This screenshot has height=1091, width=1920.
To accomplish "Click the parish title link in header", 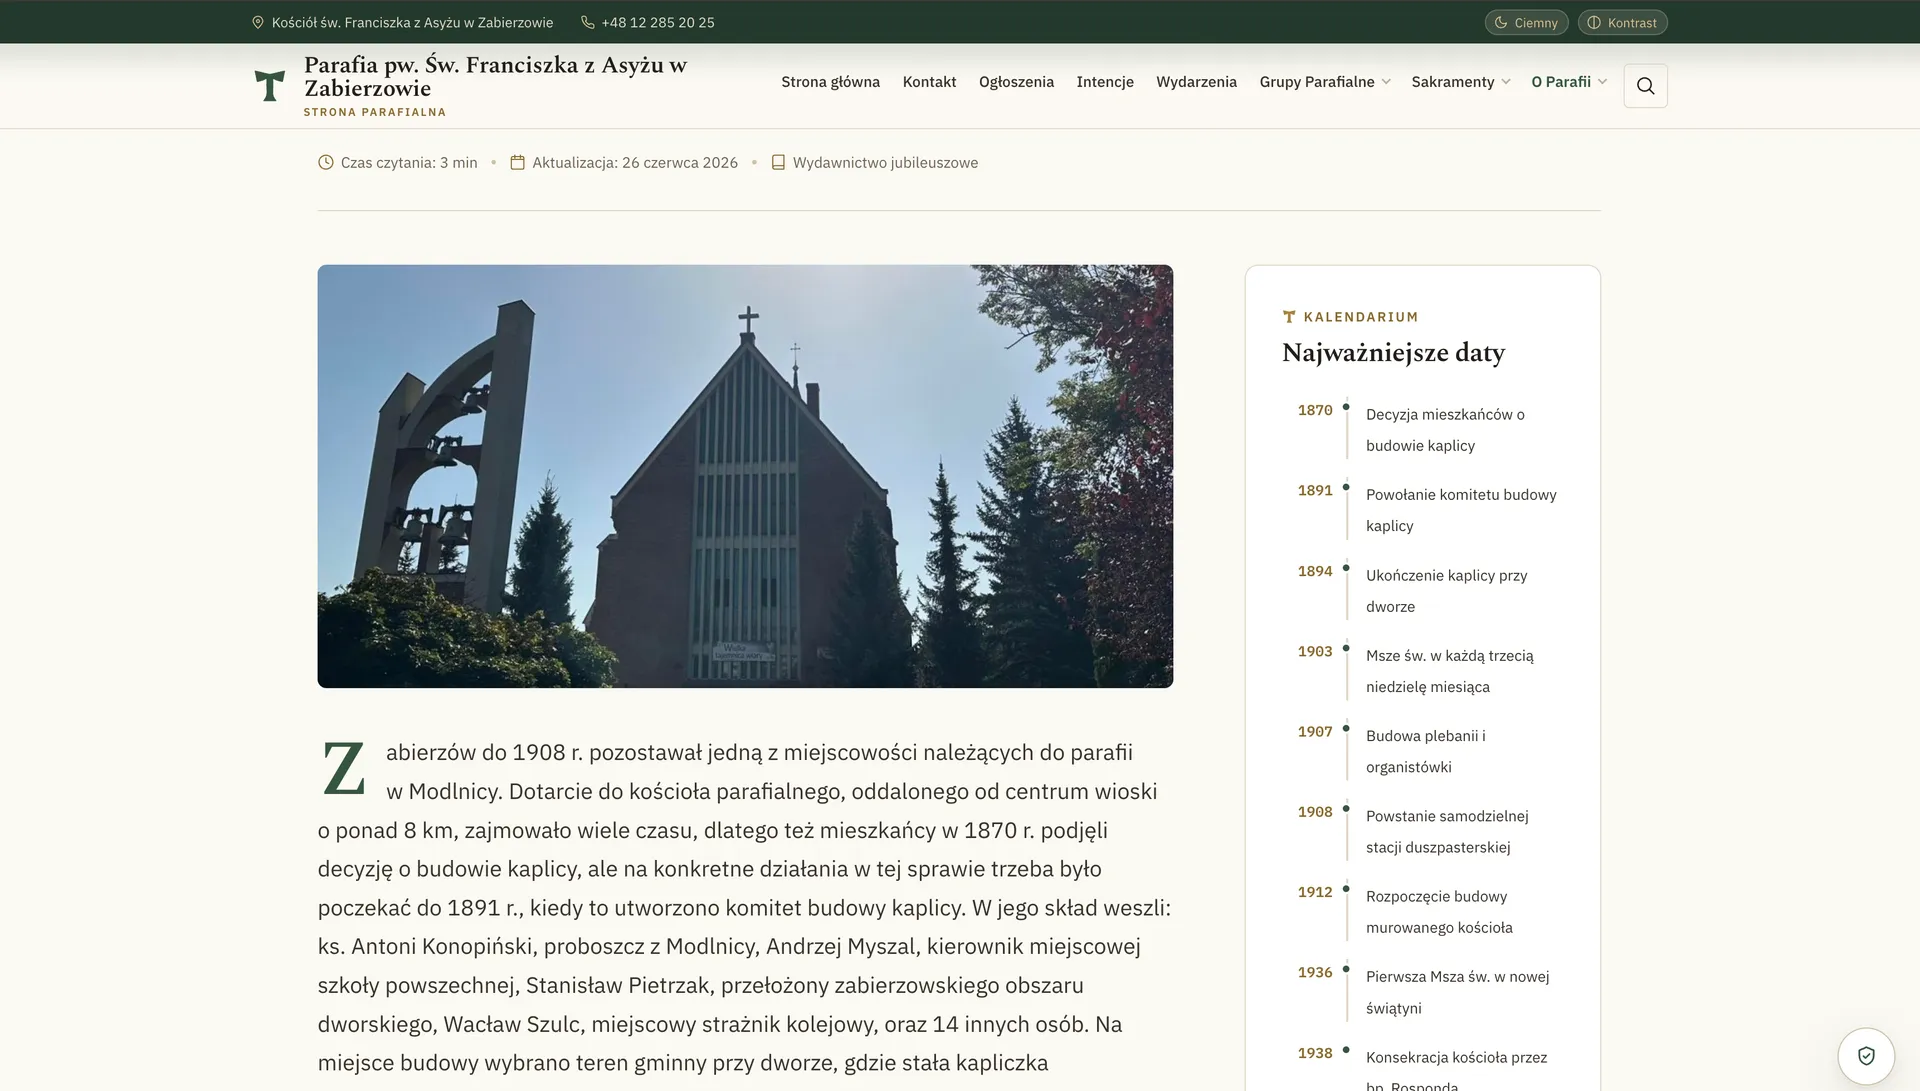I will 495,77.
